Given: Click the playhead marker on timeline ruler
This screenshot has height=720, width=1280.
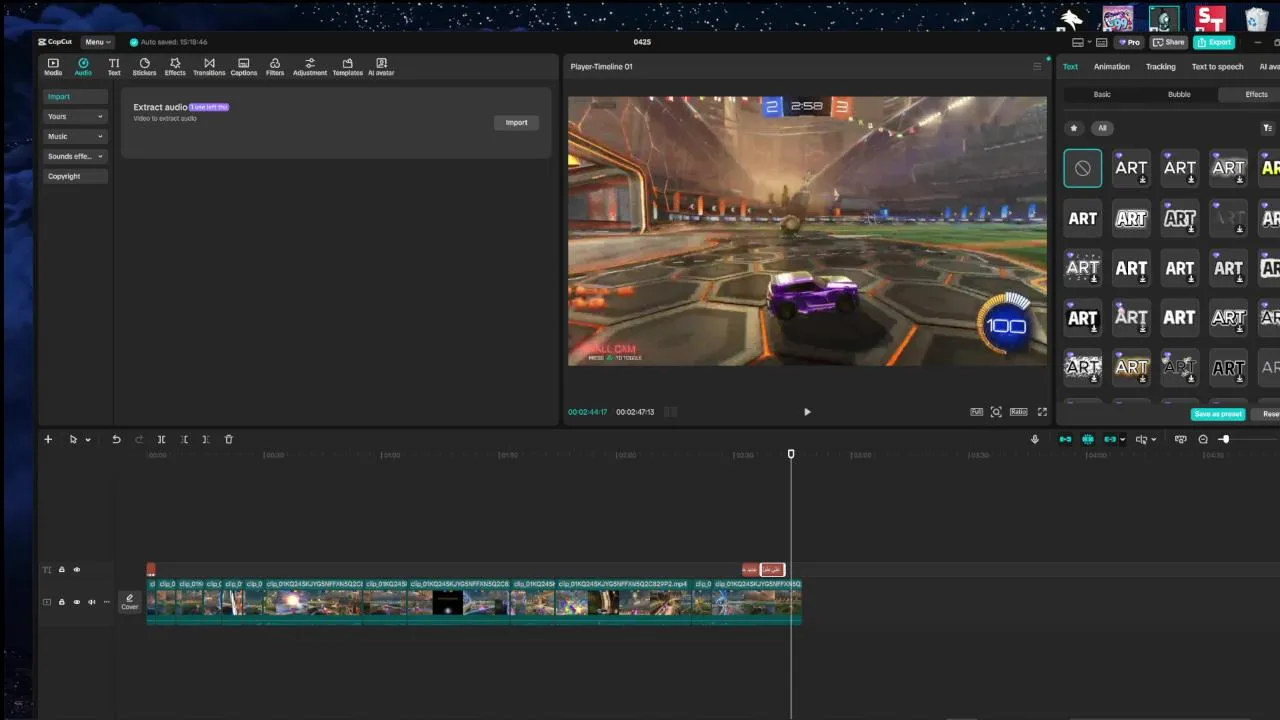Looking at the screenshot, I should pos(791,454).
